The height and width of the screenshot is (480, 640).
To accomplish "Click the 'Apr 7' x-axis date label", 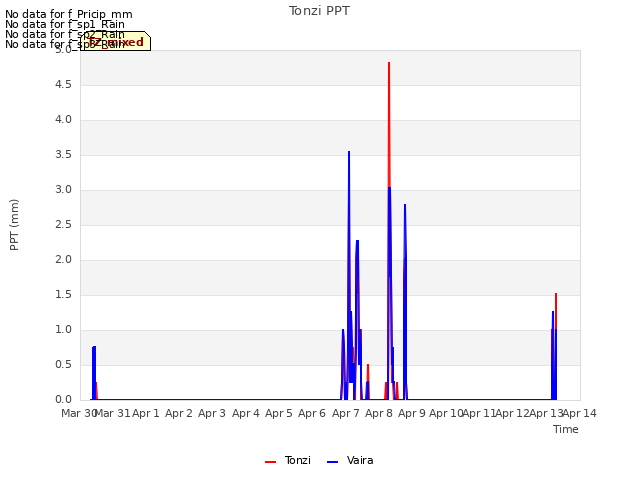I will click(x=346, y=413).
